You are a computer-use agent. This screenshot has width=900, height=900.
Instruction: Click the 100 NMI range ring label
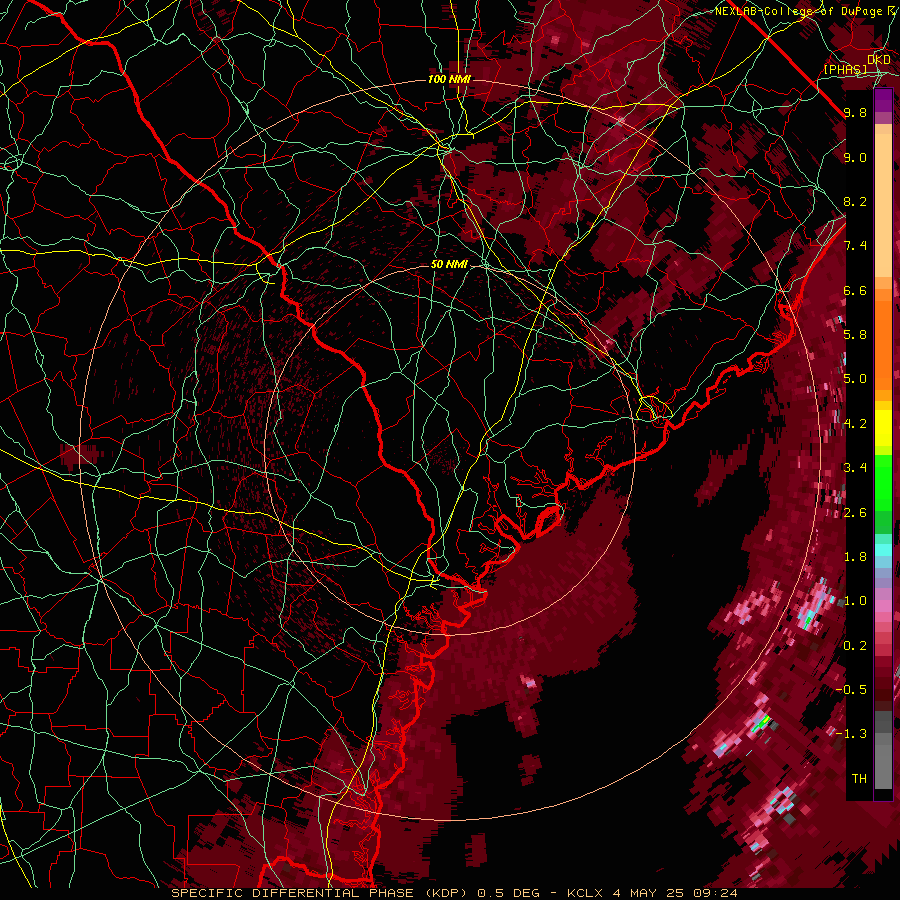[x=449, y=79]
